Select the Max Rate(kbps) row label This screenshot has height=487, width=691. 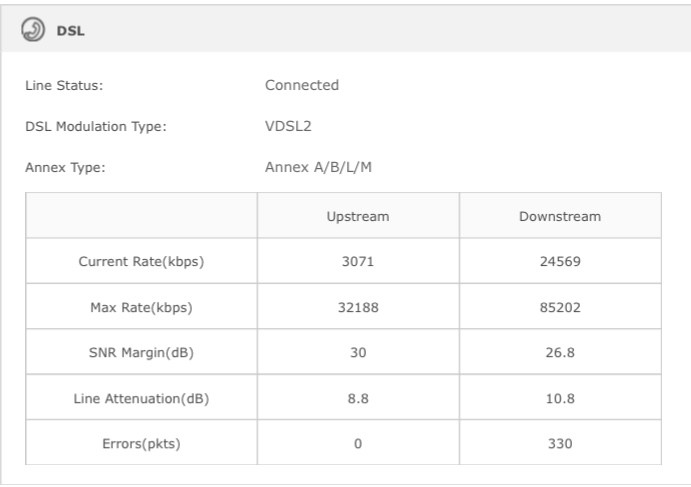click(x=141, y=307)
